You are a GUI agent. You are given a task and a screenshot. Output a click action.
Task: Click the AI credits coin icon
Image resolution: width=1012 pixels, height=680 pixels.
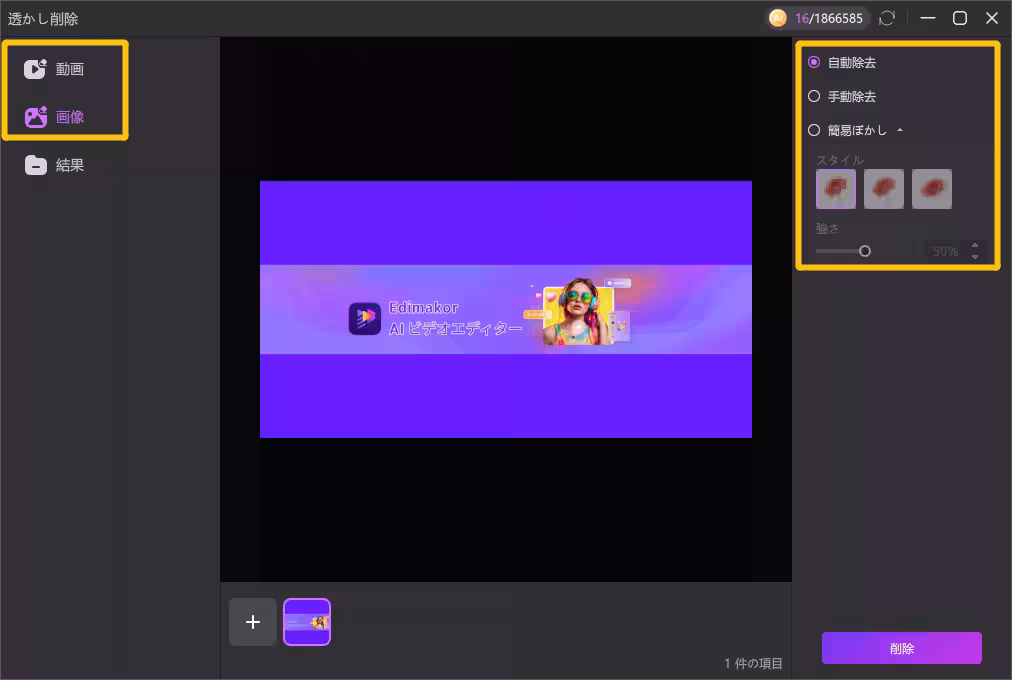click(x=778, y=18)
